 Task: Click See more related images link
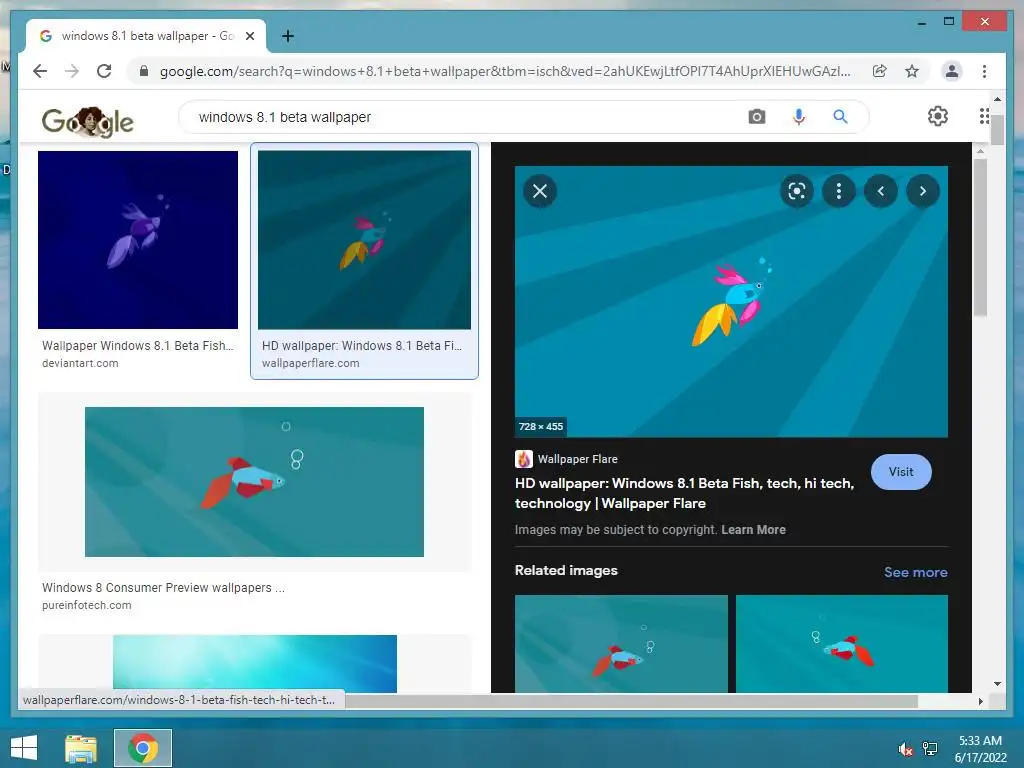click(916, 572)
